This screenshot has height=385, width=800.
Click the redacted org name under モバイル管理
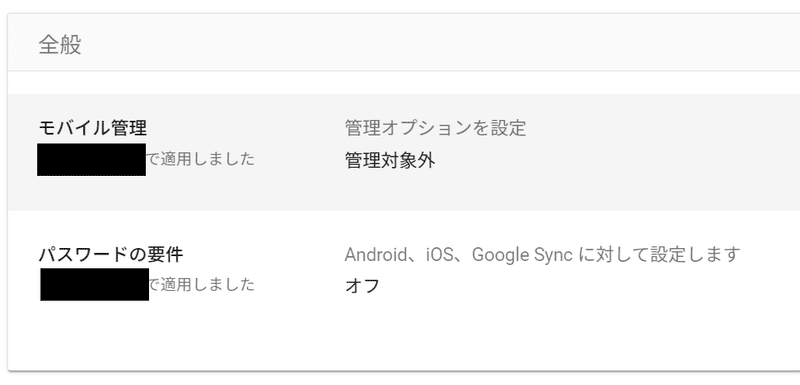[91, 160]
